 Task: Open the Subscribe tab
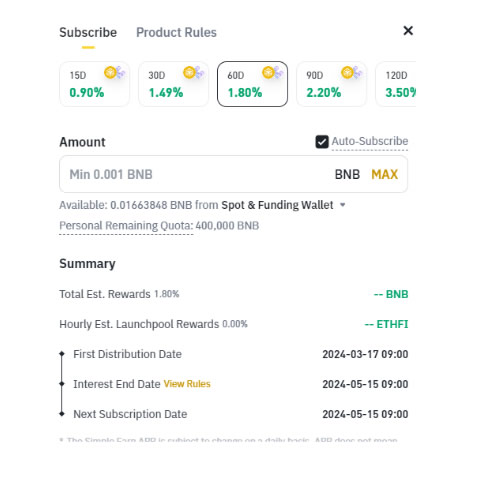point(88,32)
